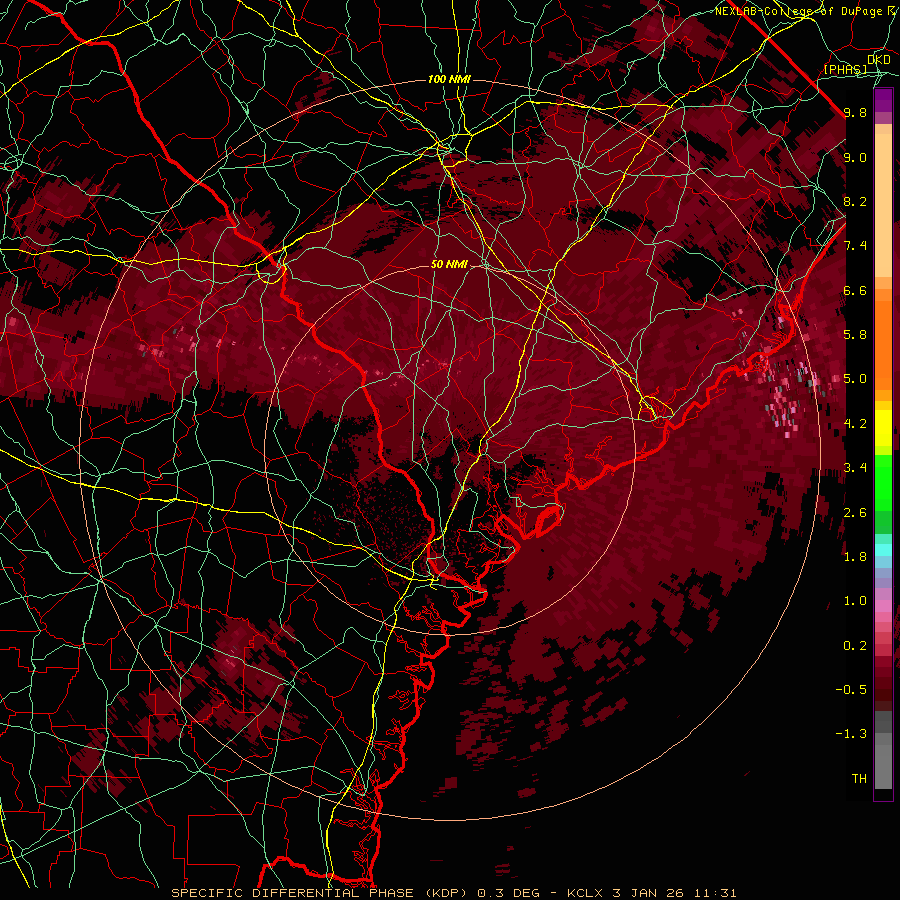Click the -0.5 scale value
Image resolution: width=900 pixels, height=900 pixels.
851,689
